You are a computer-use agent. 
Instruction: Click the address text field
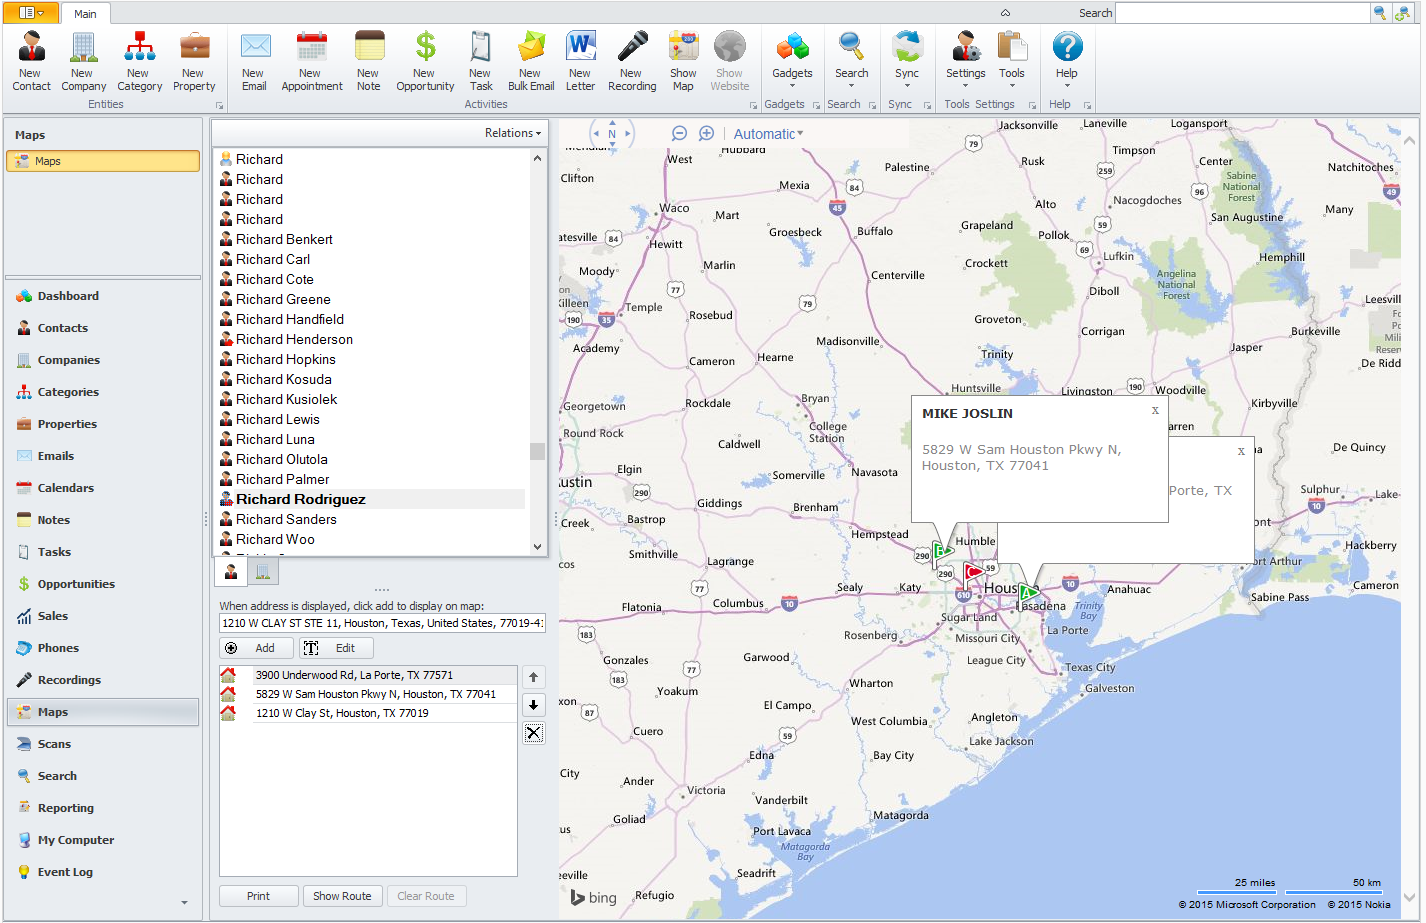pos(382,623)
